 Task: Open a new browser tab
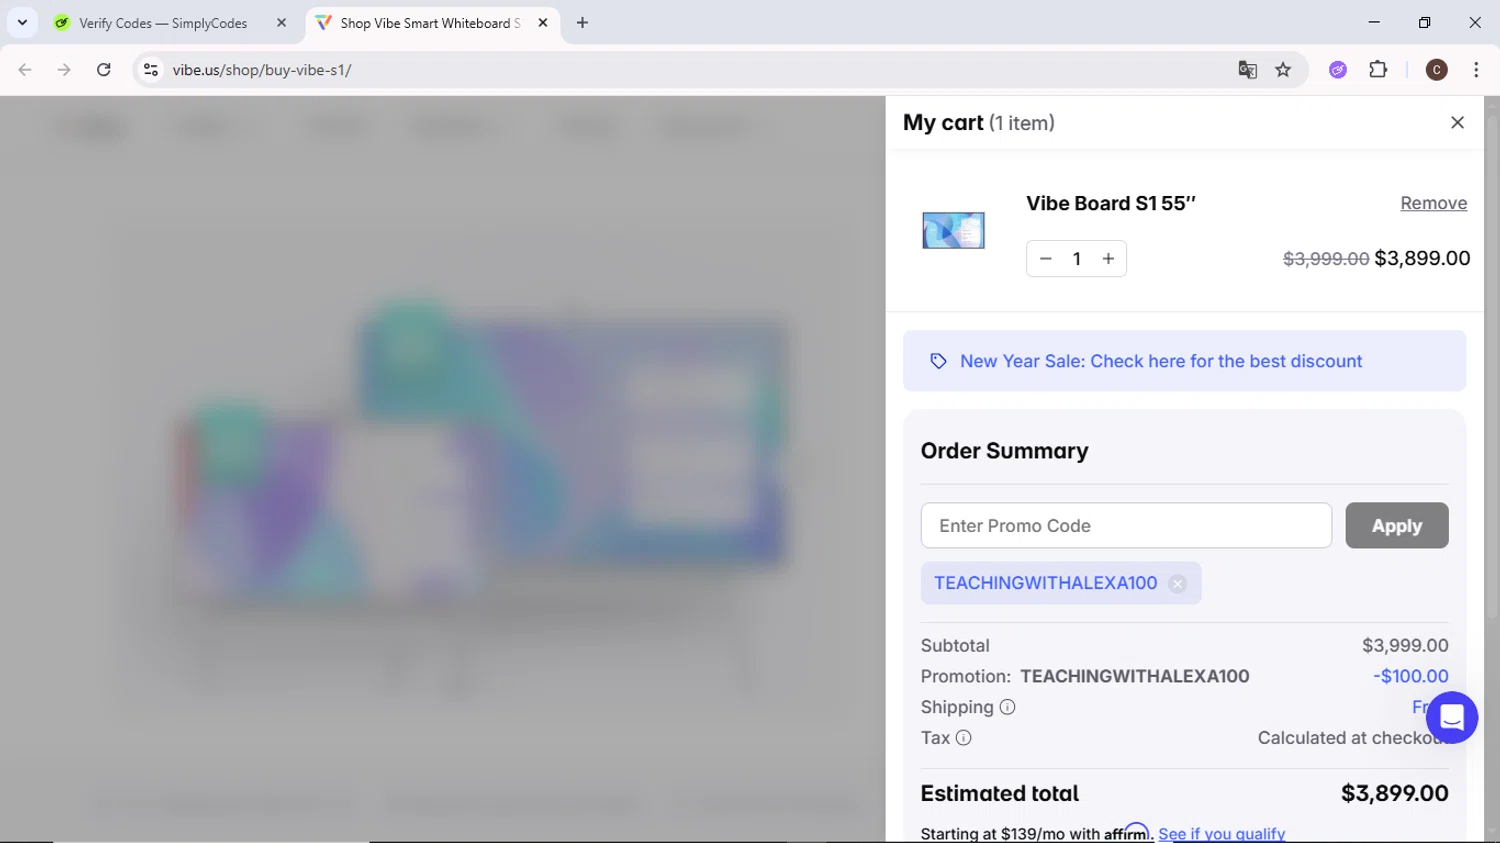pos(582,23)
